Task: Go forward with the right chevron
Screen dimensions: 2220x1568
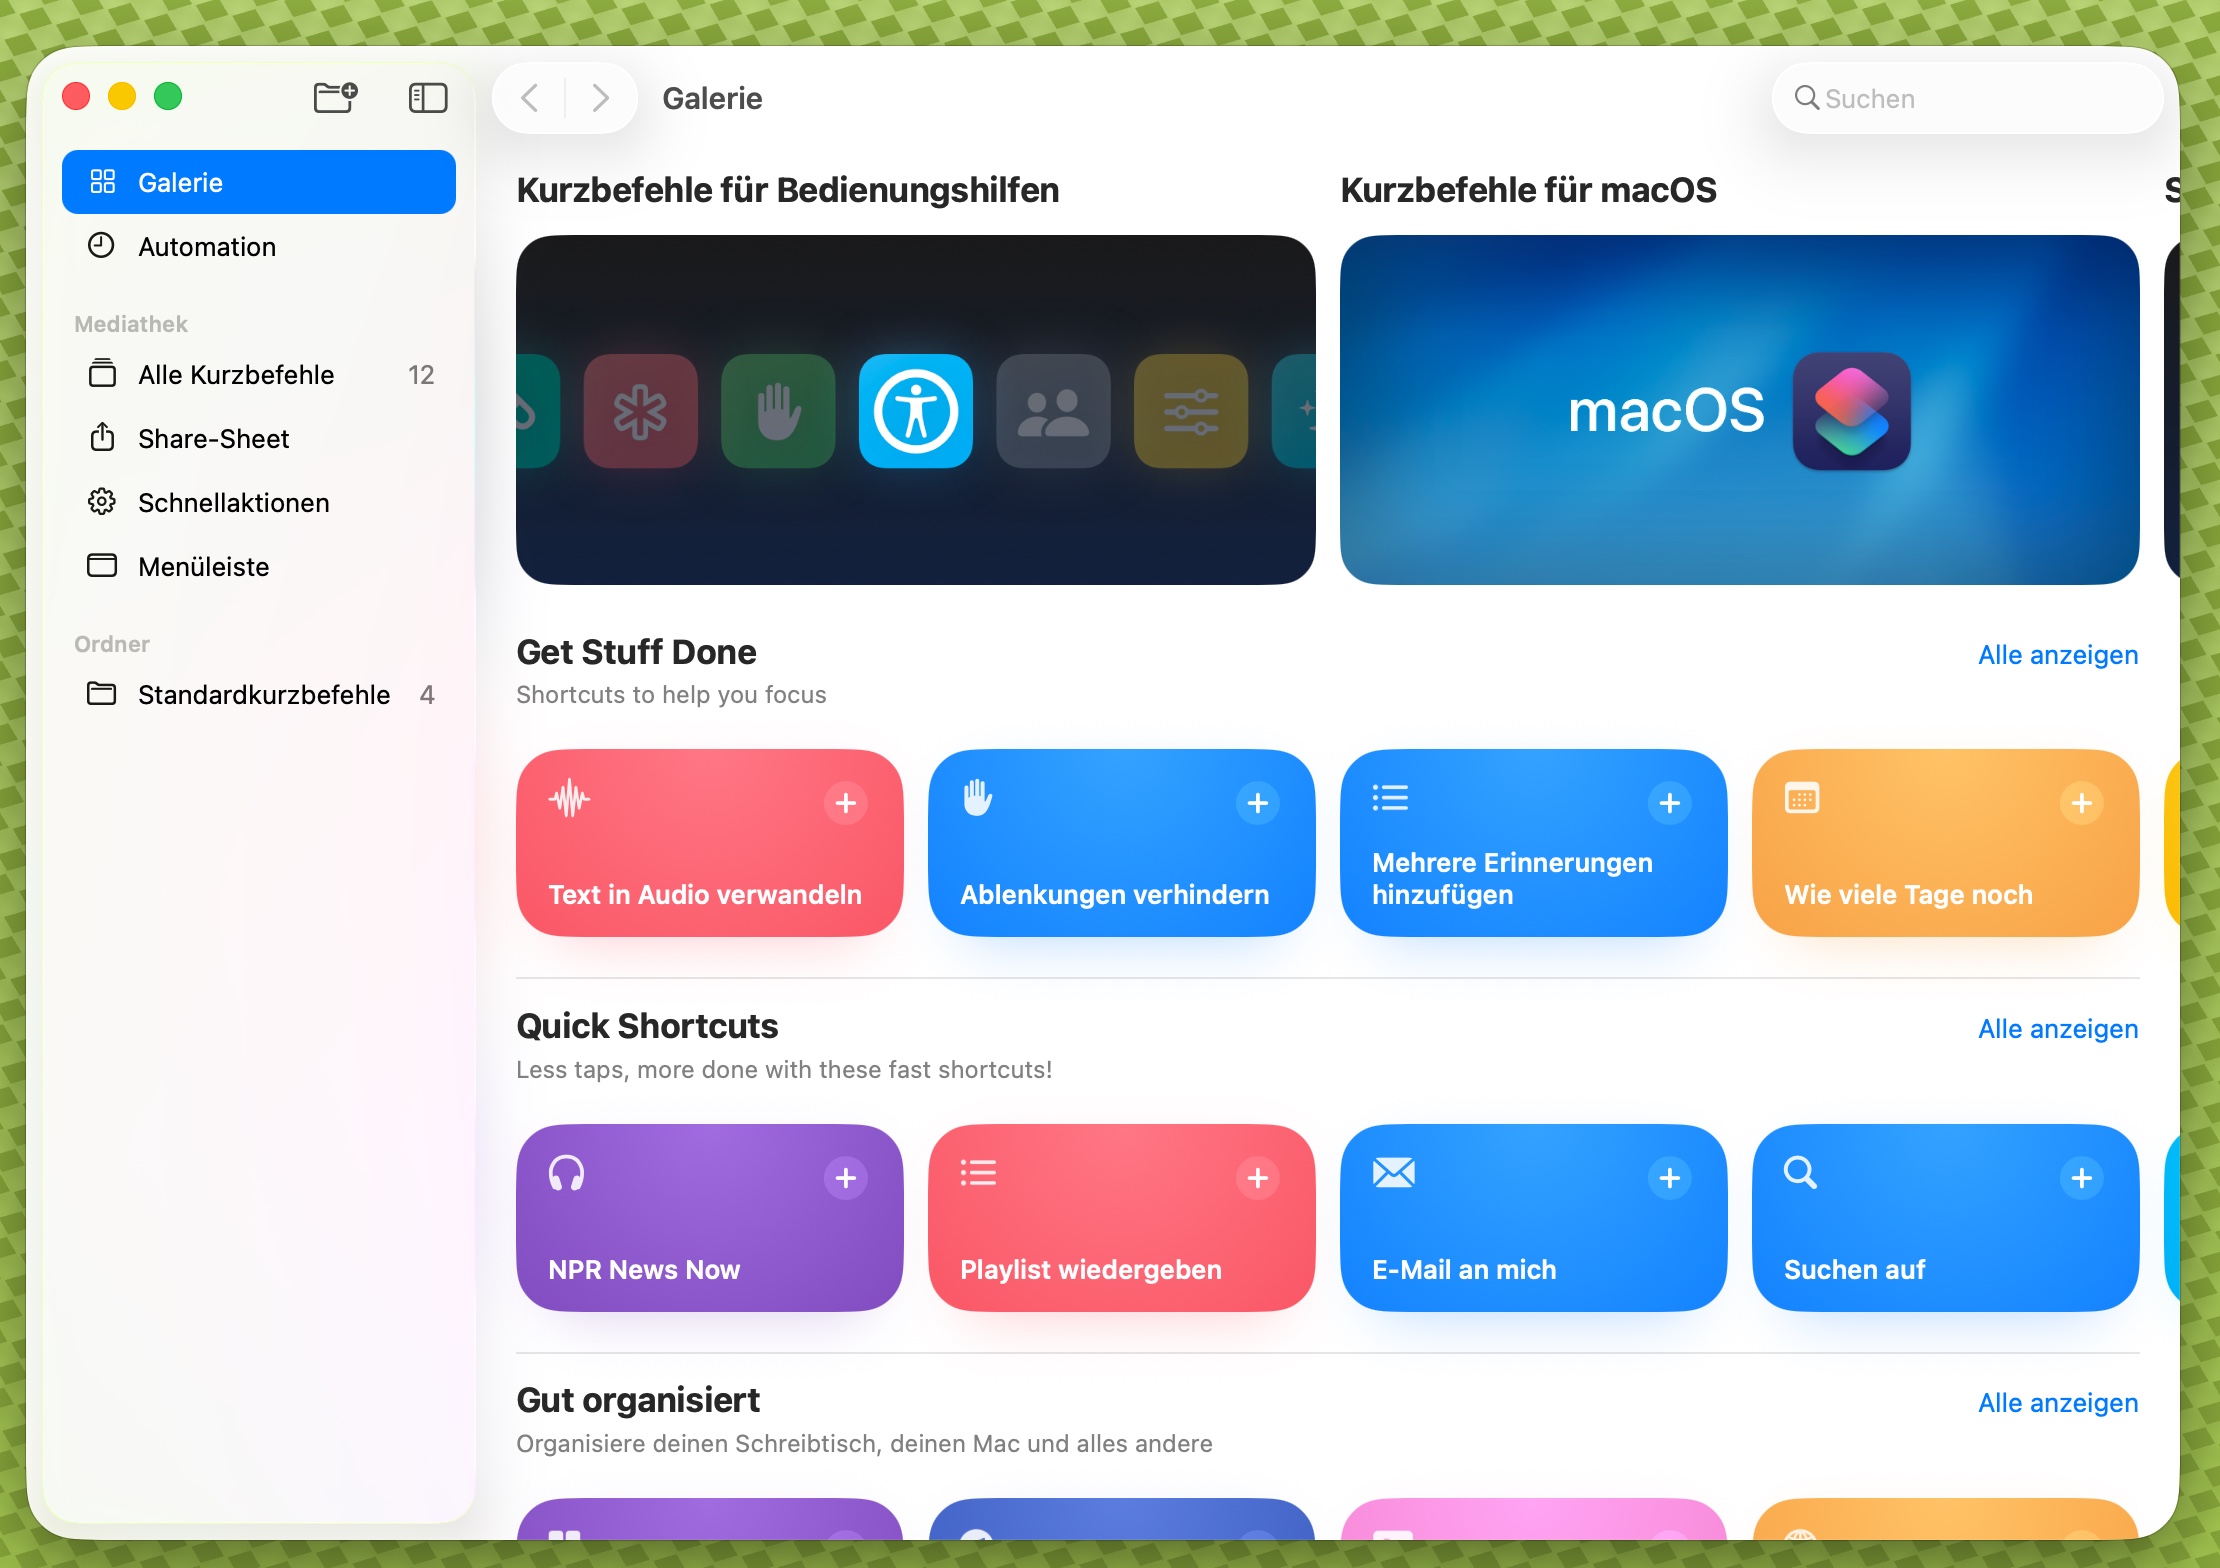Action: click(x=600, y=98)
